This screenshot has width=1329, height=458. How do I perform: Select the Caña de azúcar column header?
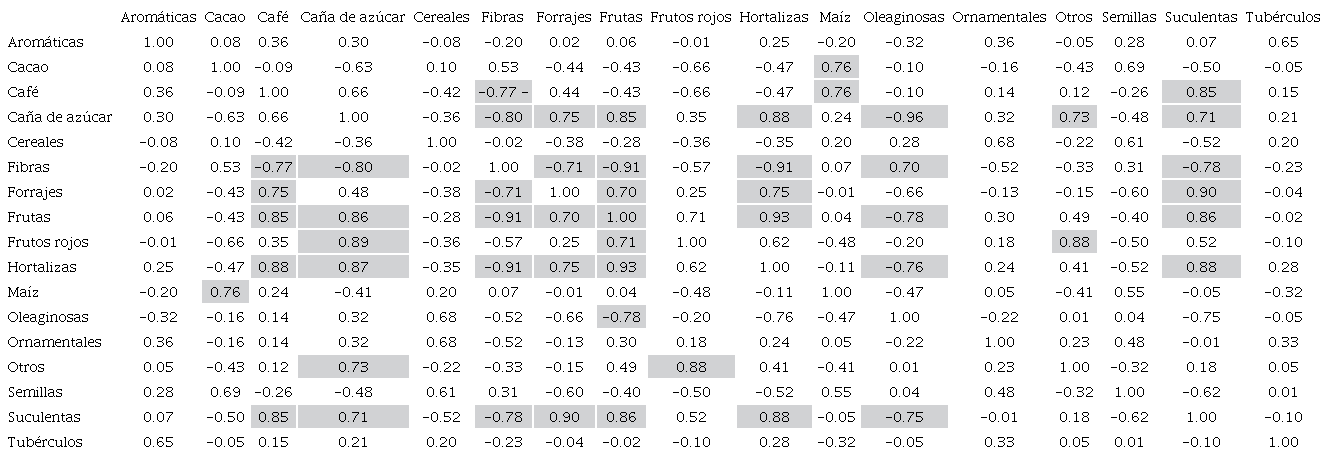pos(353,17)
